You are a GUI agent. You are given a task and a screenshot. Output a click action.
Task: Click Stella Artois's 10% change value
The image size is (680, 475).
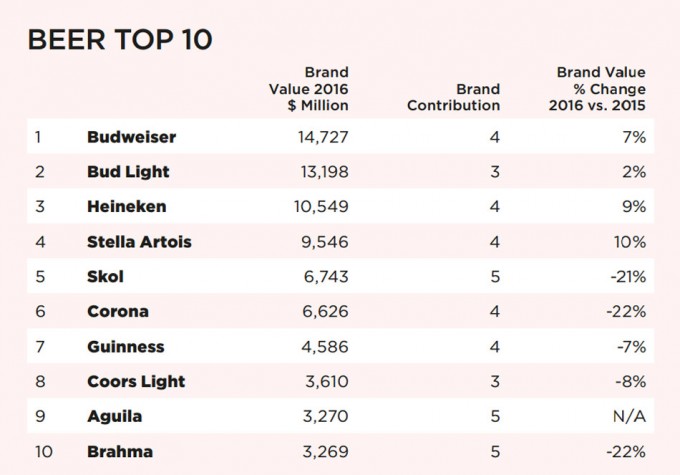[631, 242]
